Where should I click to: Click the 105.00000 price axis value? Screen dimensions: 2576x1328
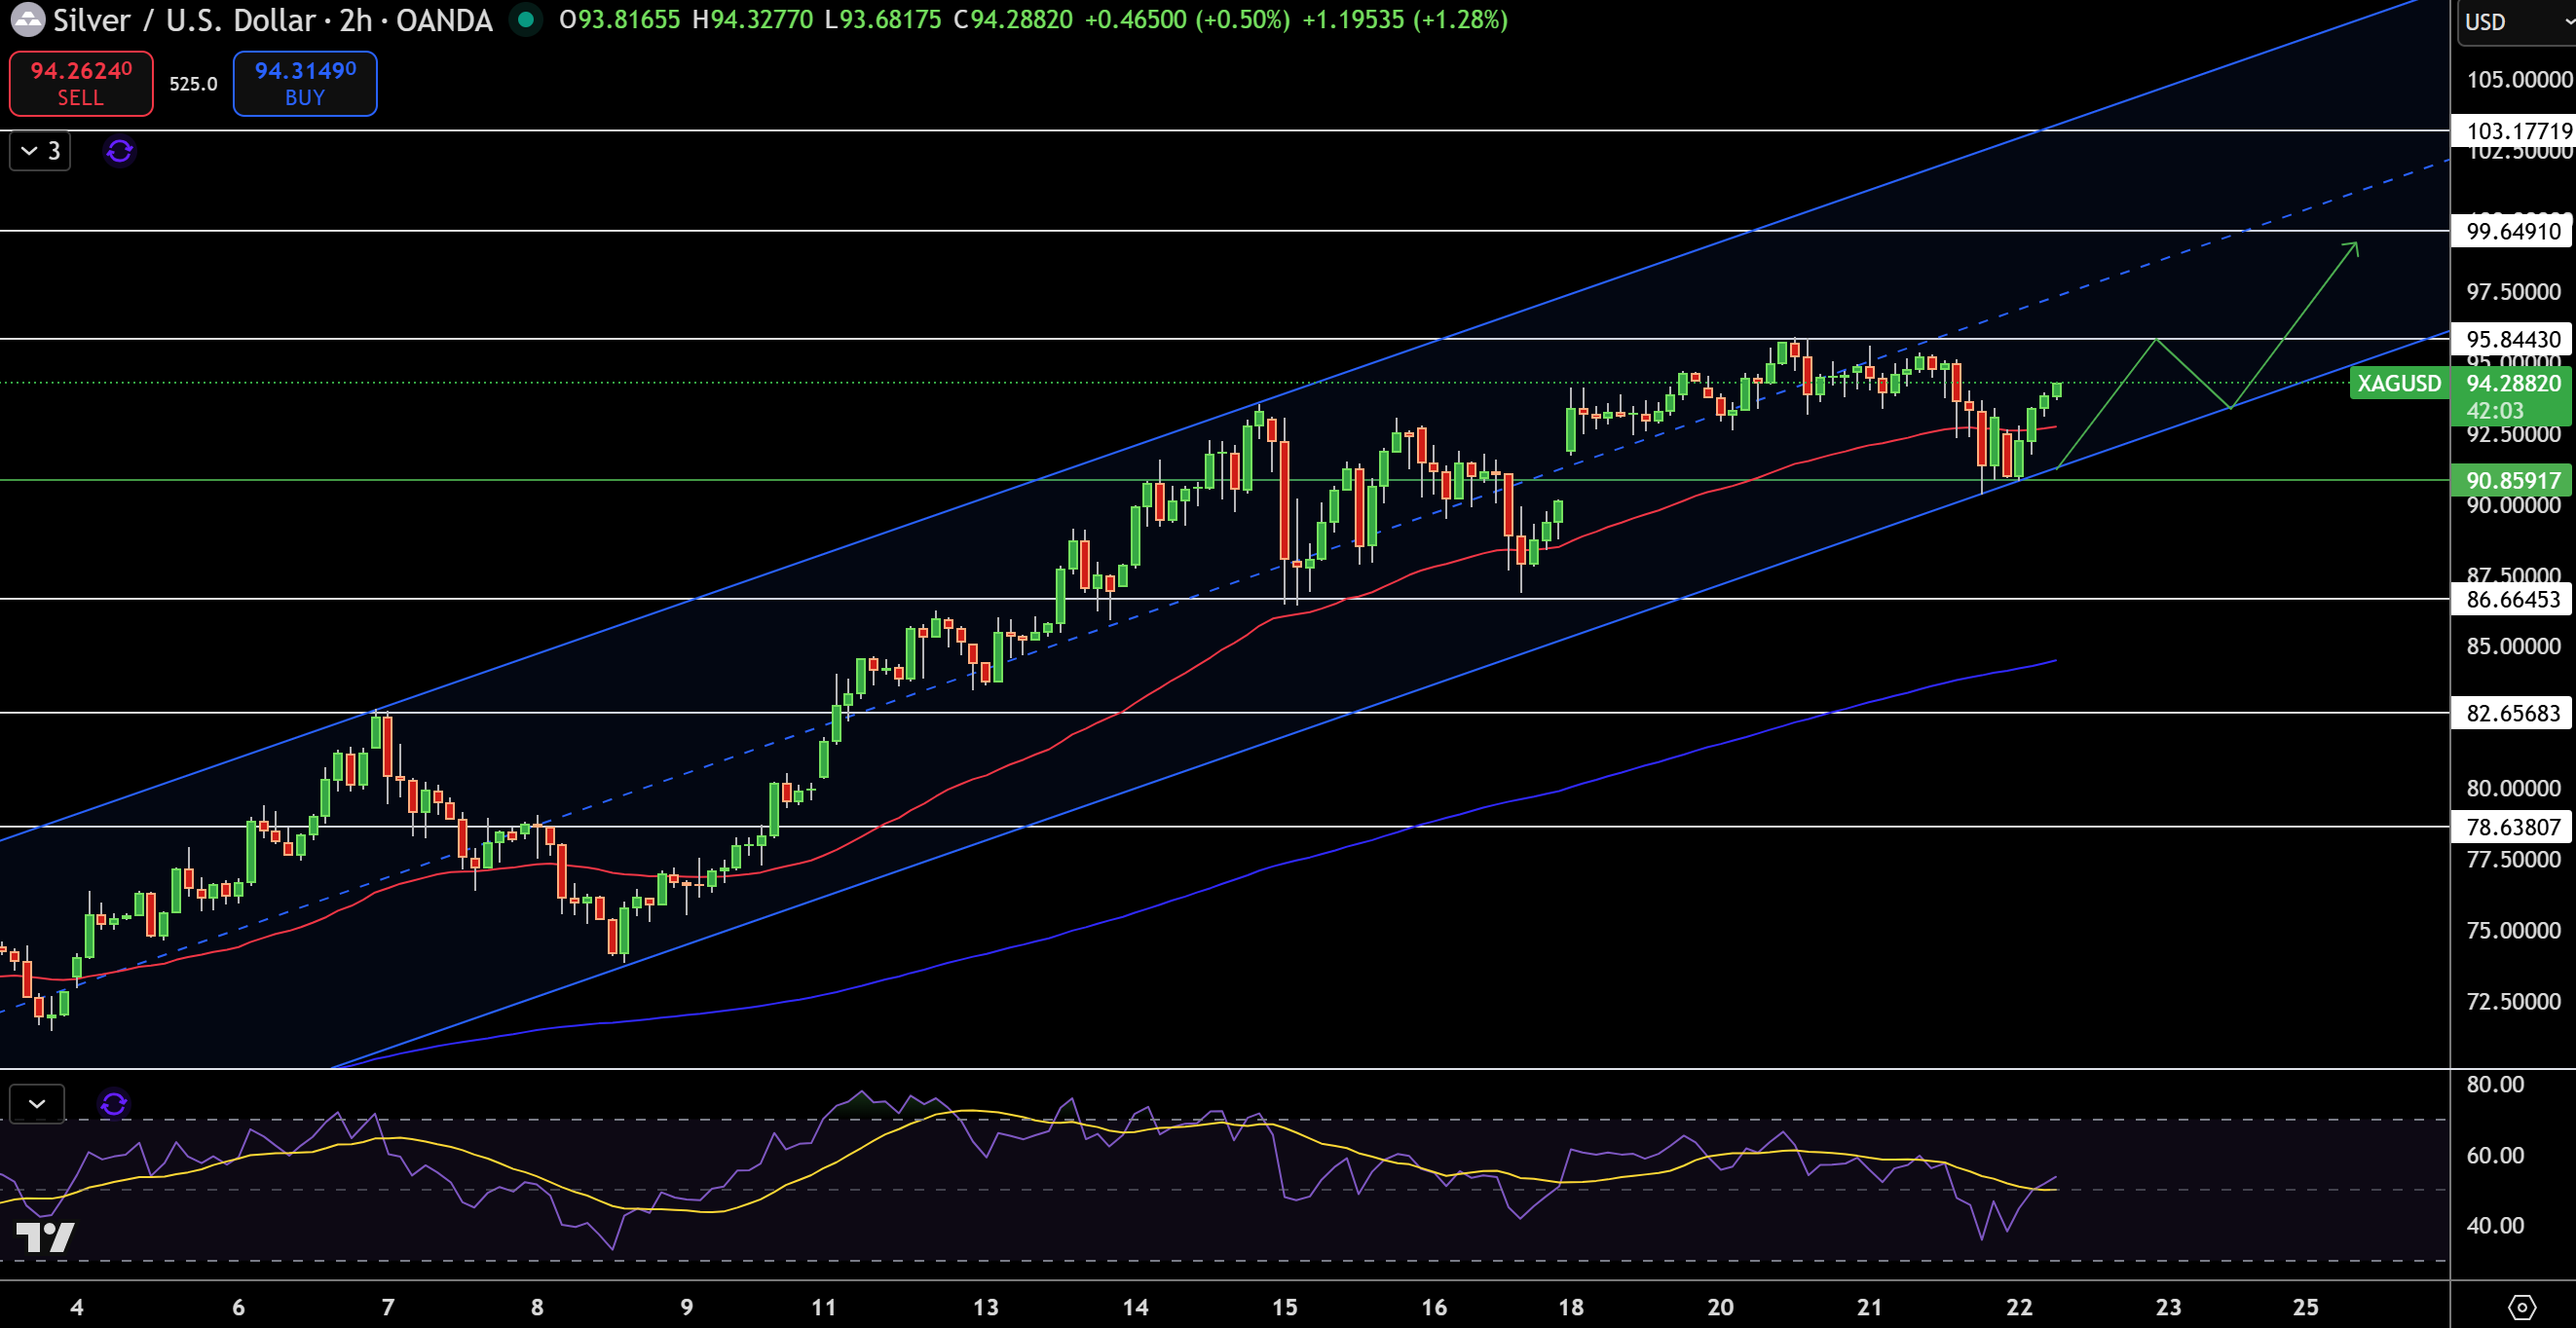coord(2519,79)
